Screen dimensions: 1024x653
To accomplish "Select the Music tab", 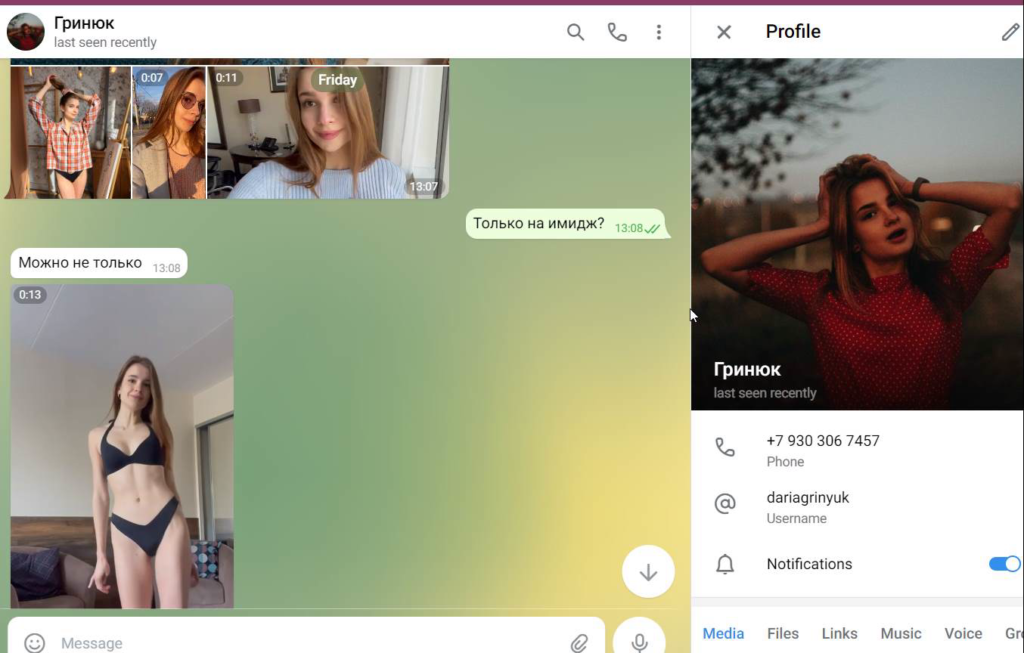I will [900, 633].
